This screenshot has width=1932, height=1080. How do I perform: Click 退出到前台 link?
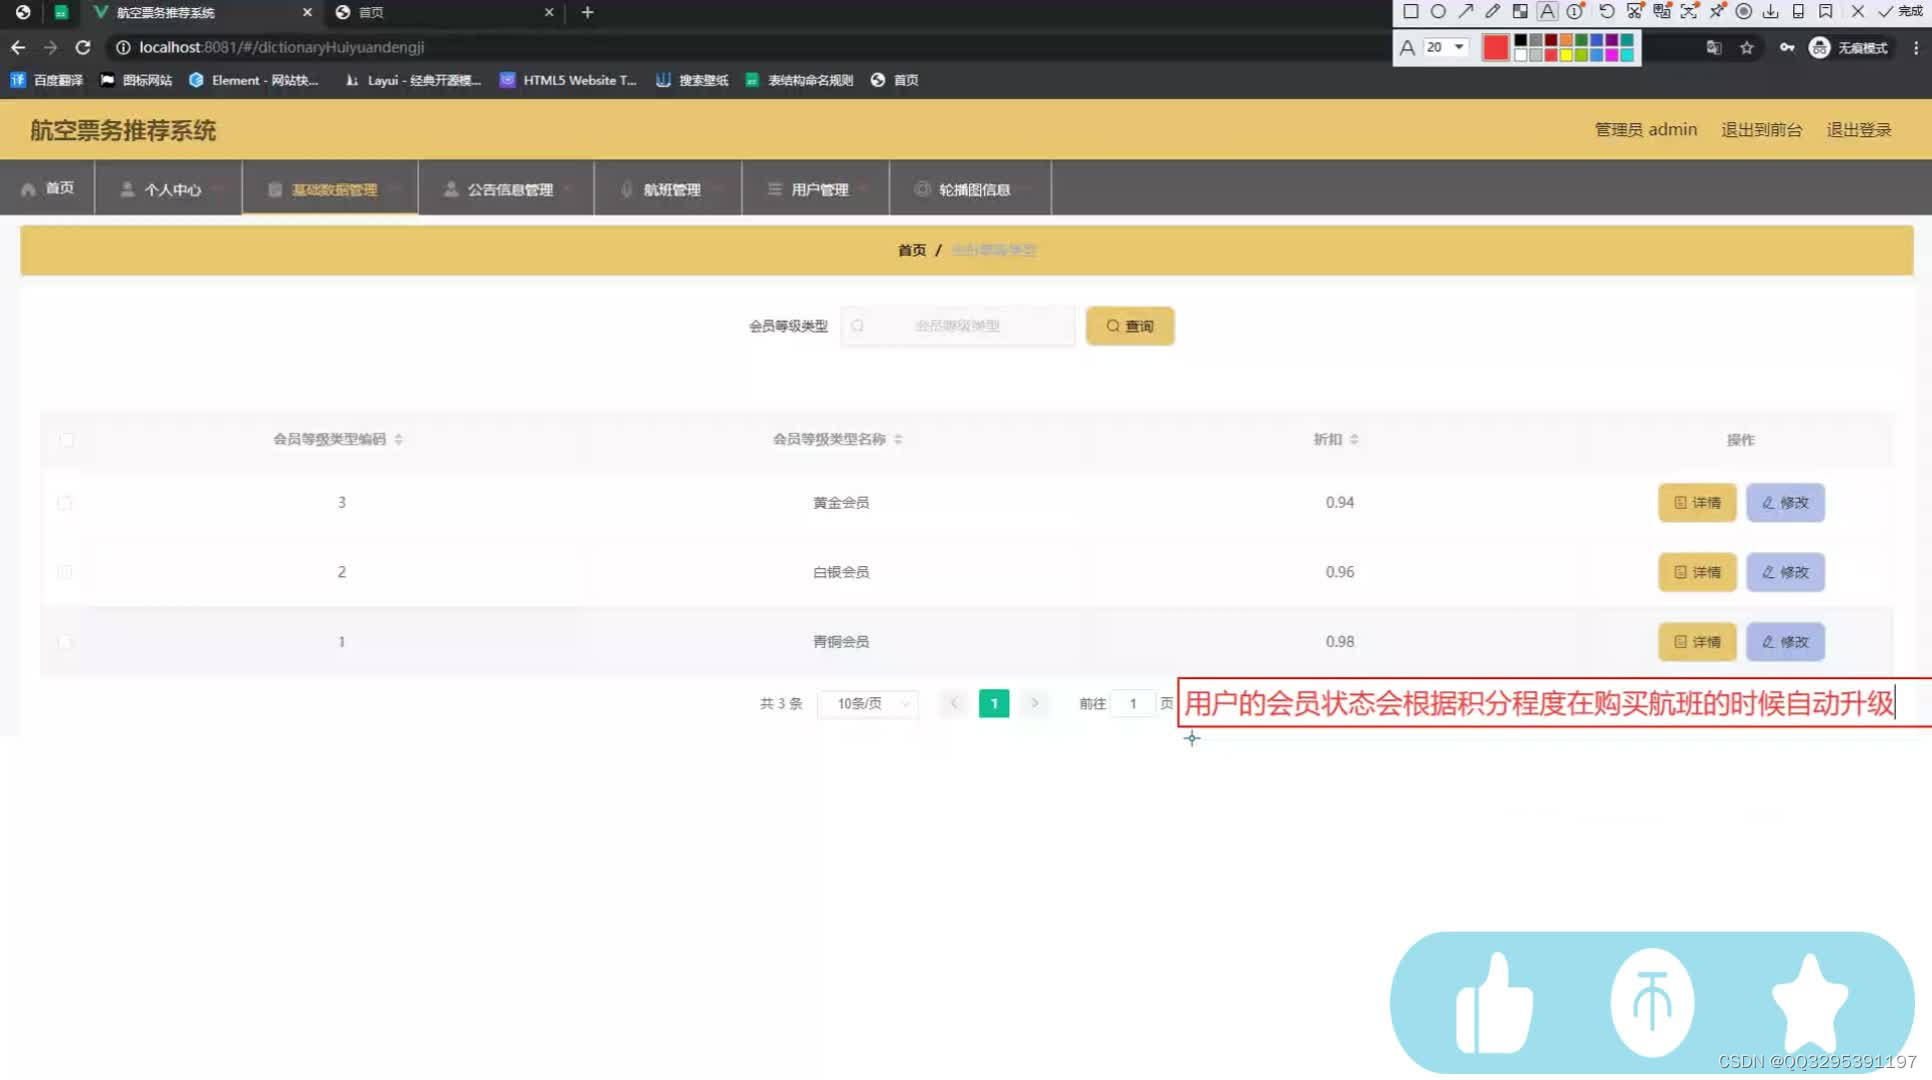[1761, 130]
